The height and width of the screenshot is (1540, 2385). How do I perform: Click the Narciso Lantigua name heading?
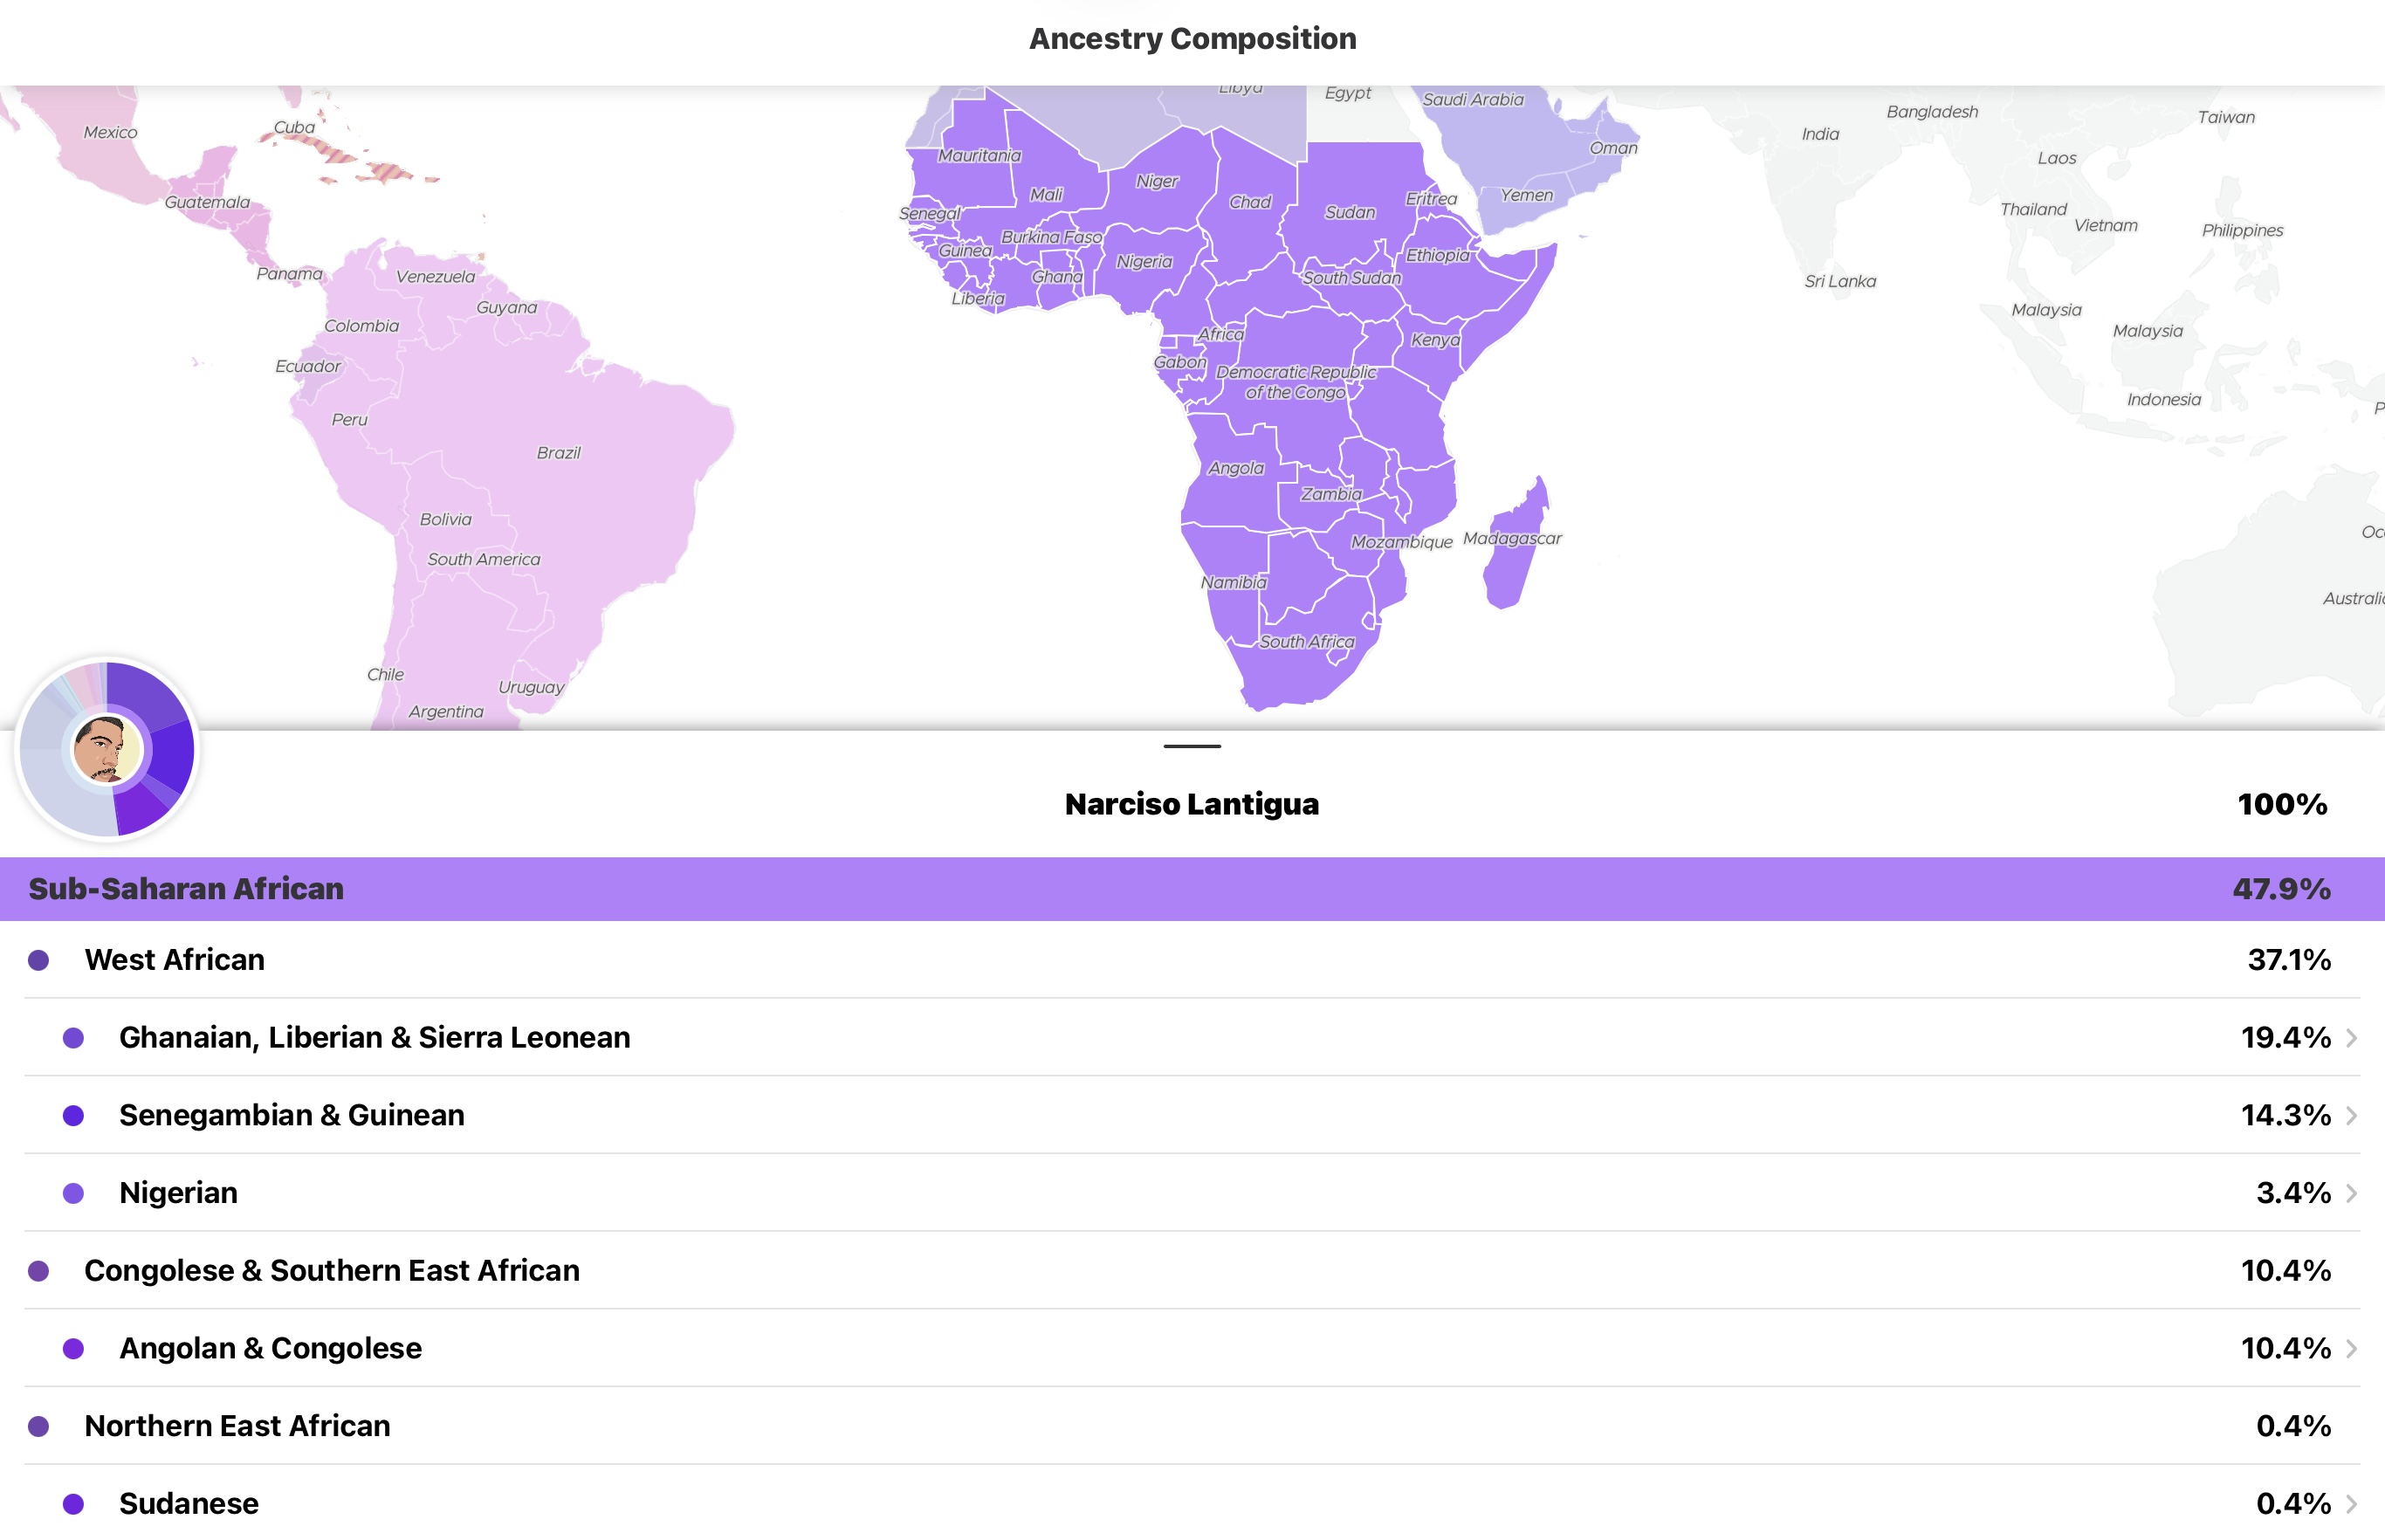click(x=1192, y=804)
